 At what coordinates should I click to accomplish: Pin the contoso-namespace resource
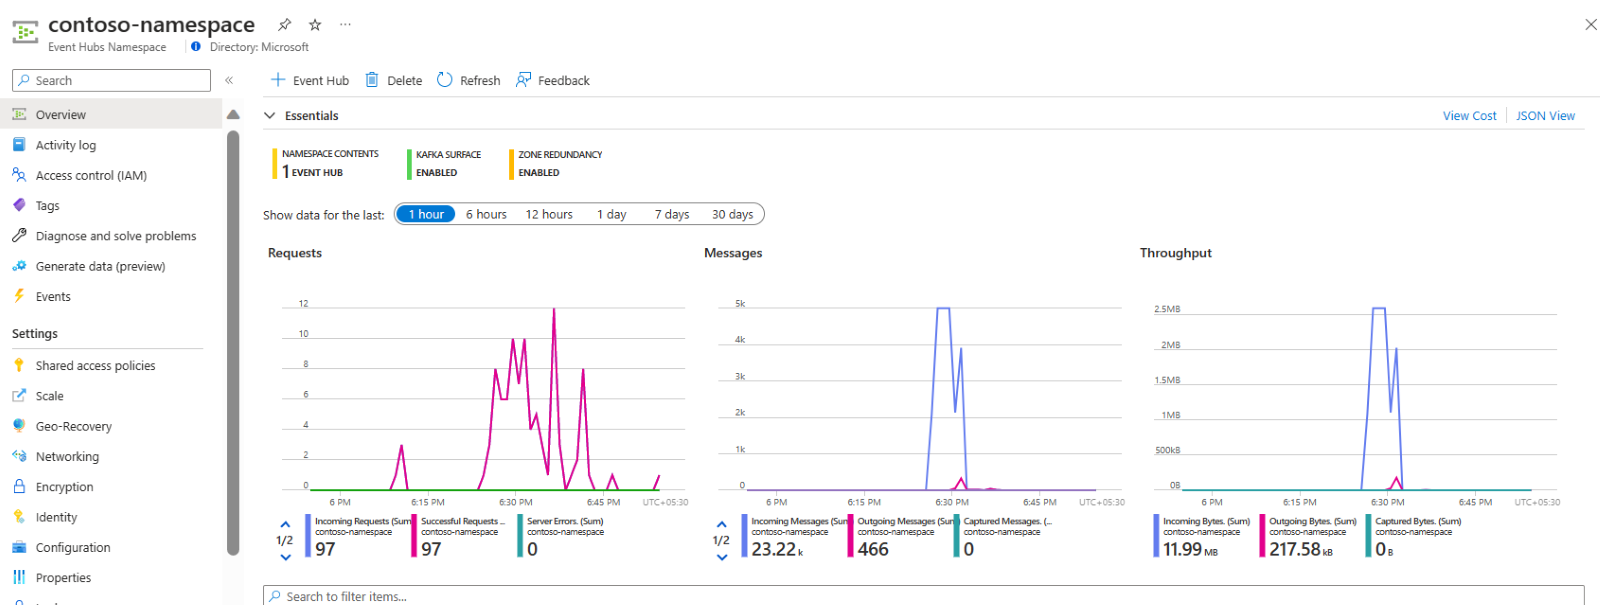[x=285, y=25]
